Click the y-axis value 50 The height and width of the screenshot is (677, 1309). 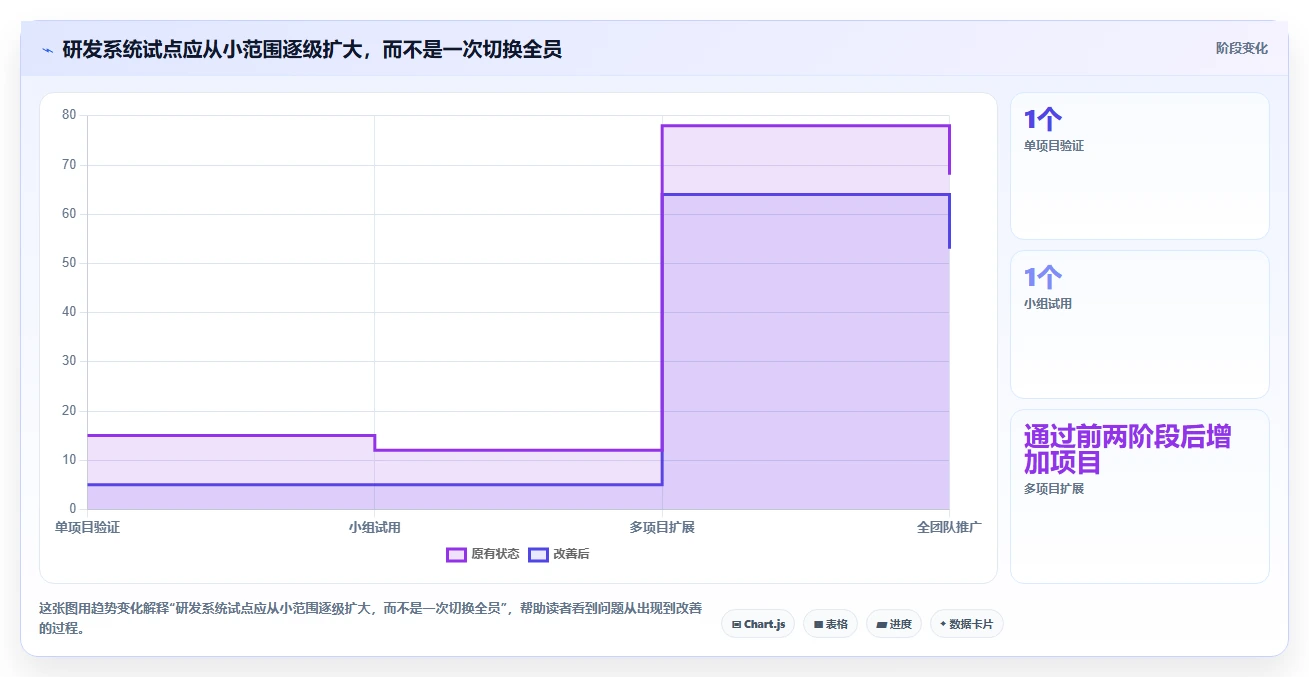point(69,263)
